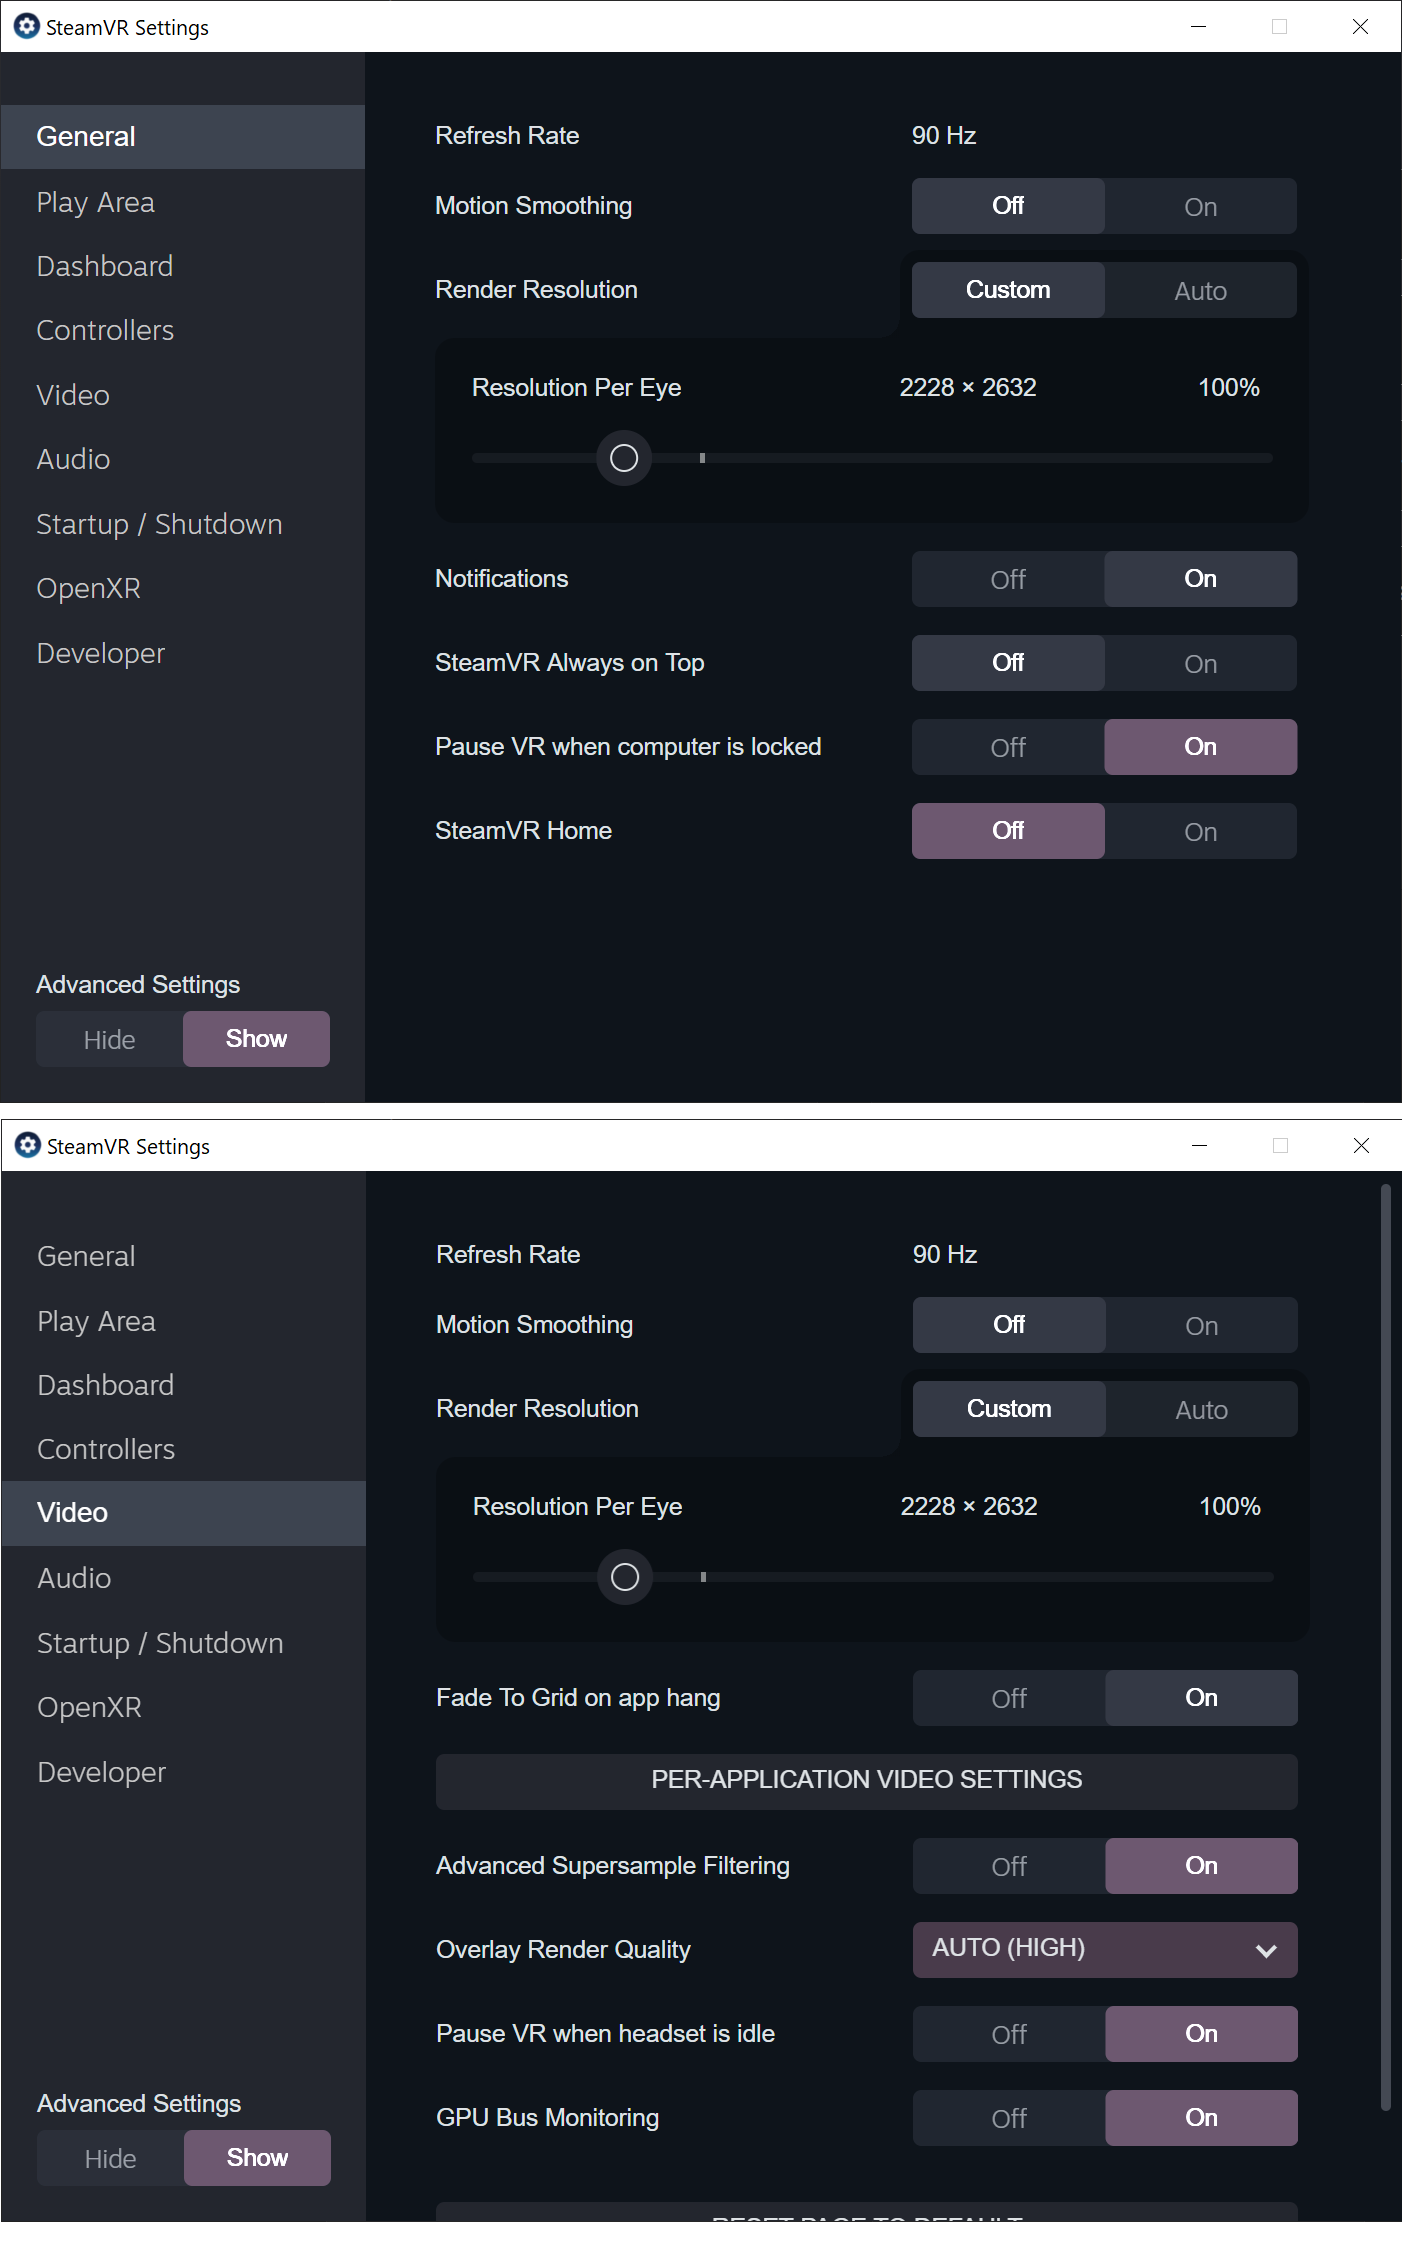The height and width of the screenshot is (2250, 1402).
Task: Open Developer tab in top window
Action: click(183, 653)
